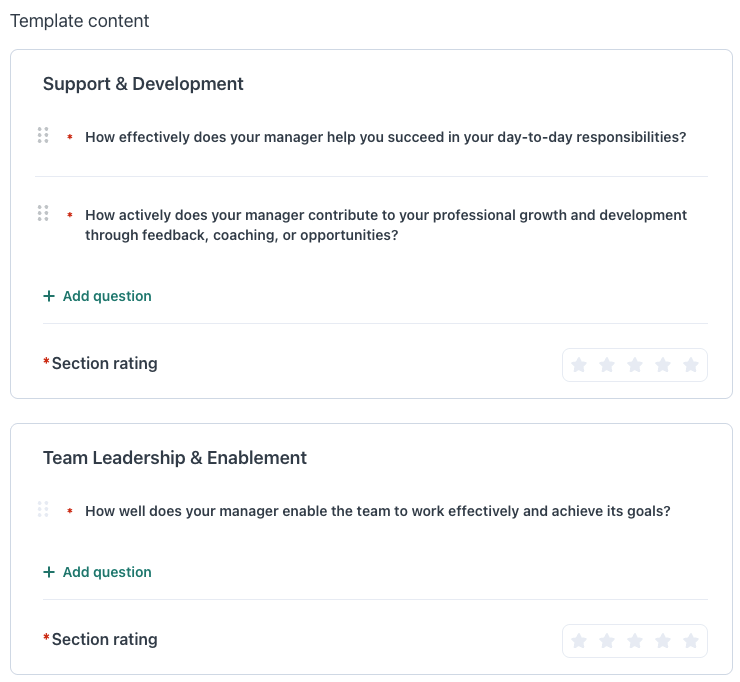Select the professional growth and development question
Image resolution: width=740 pixels, height=682 pixels.
click(x=385, y=225)
